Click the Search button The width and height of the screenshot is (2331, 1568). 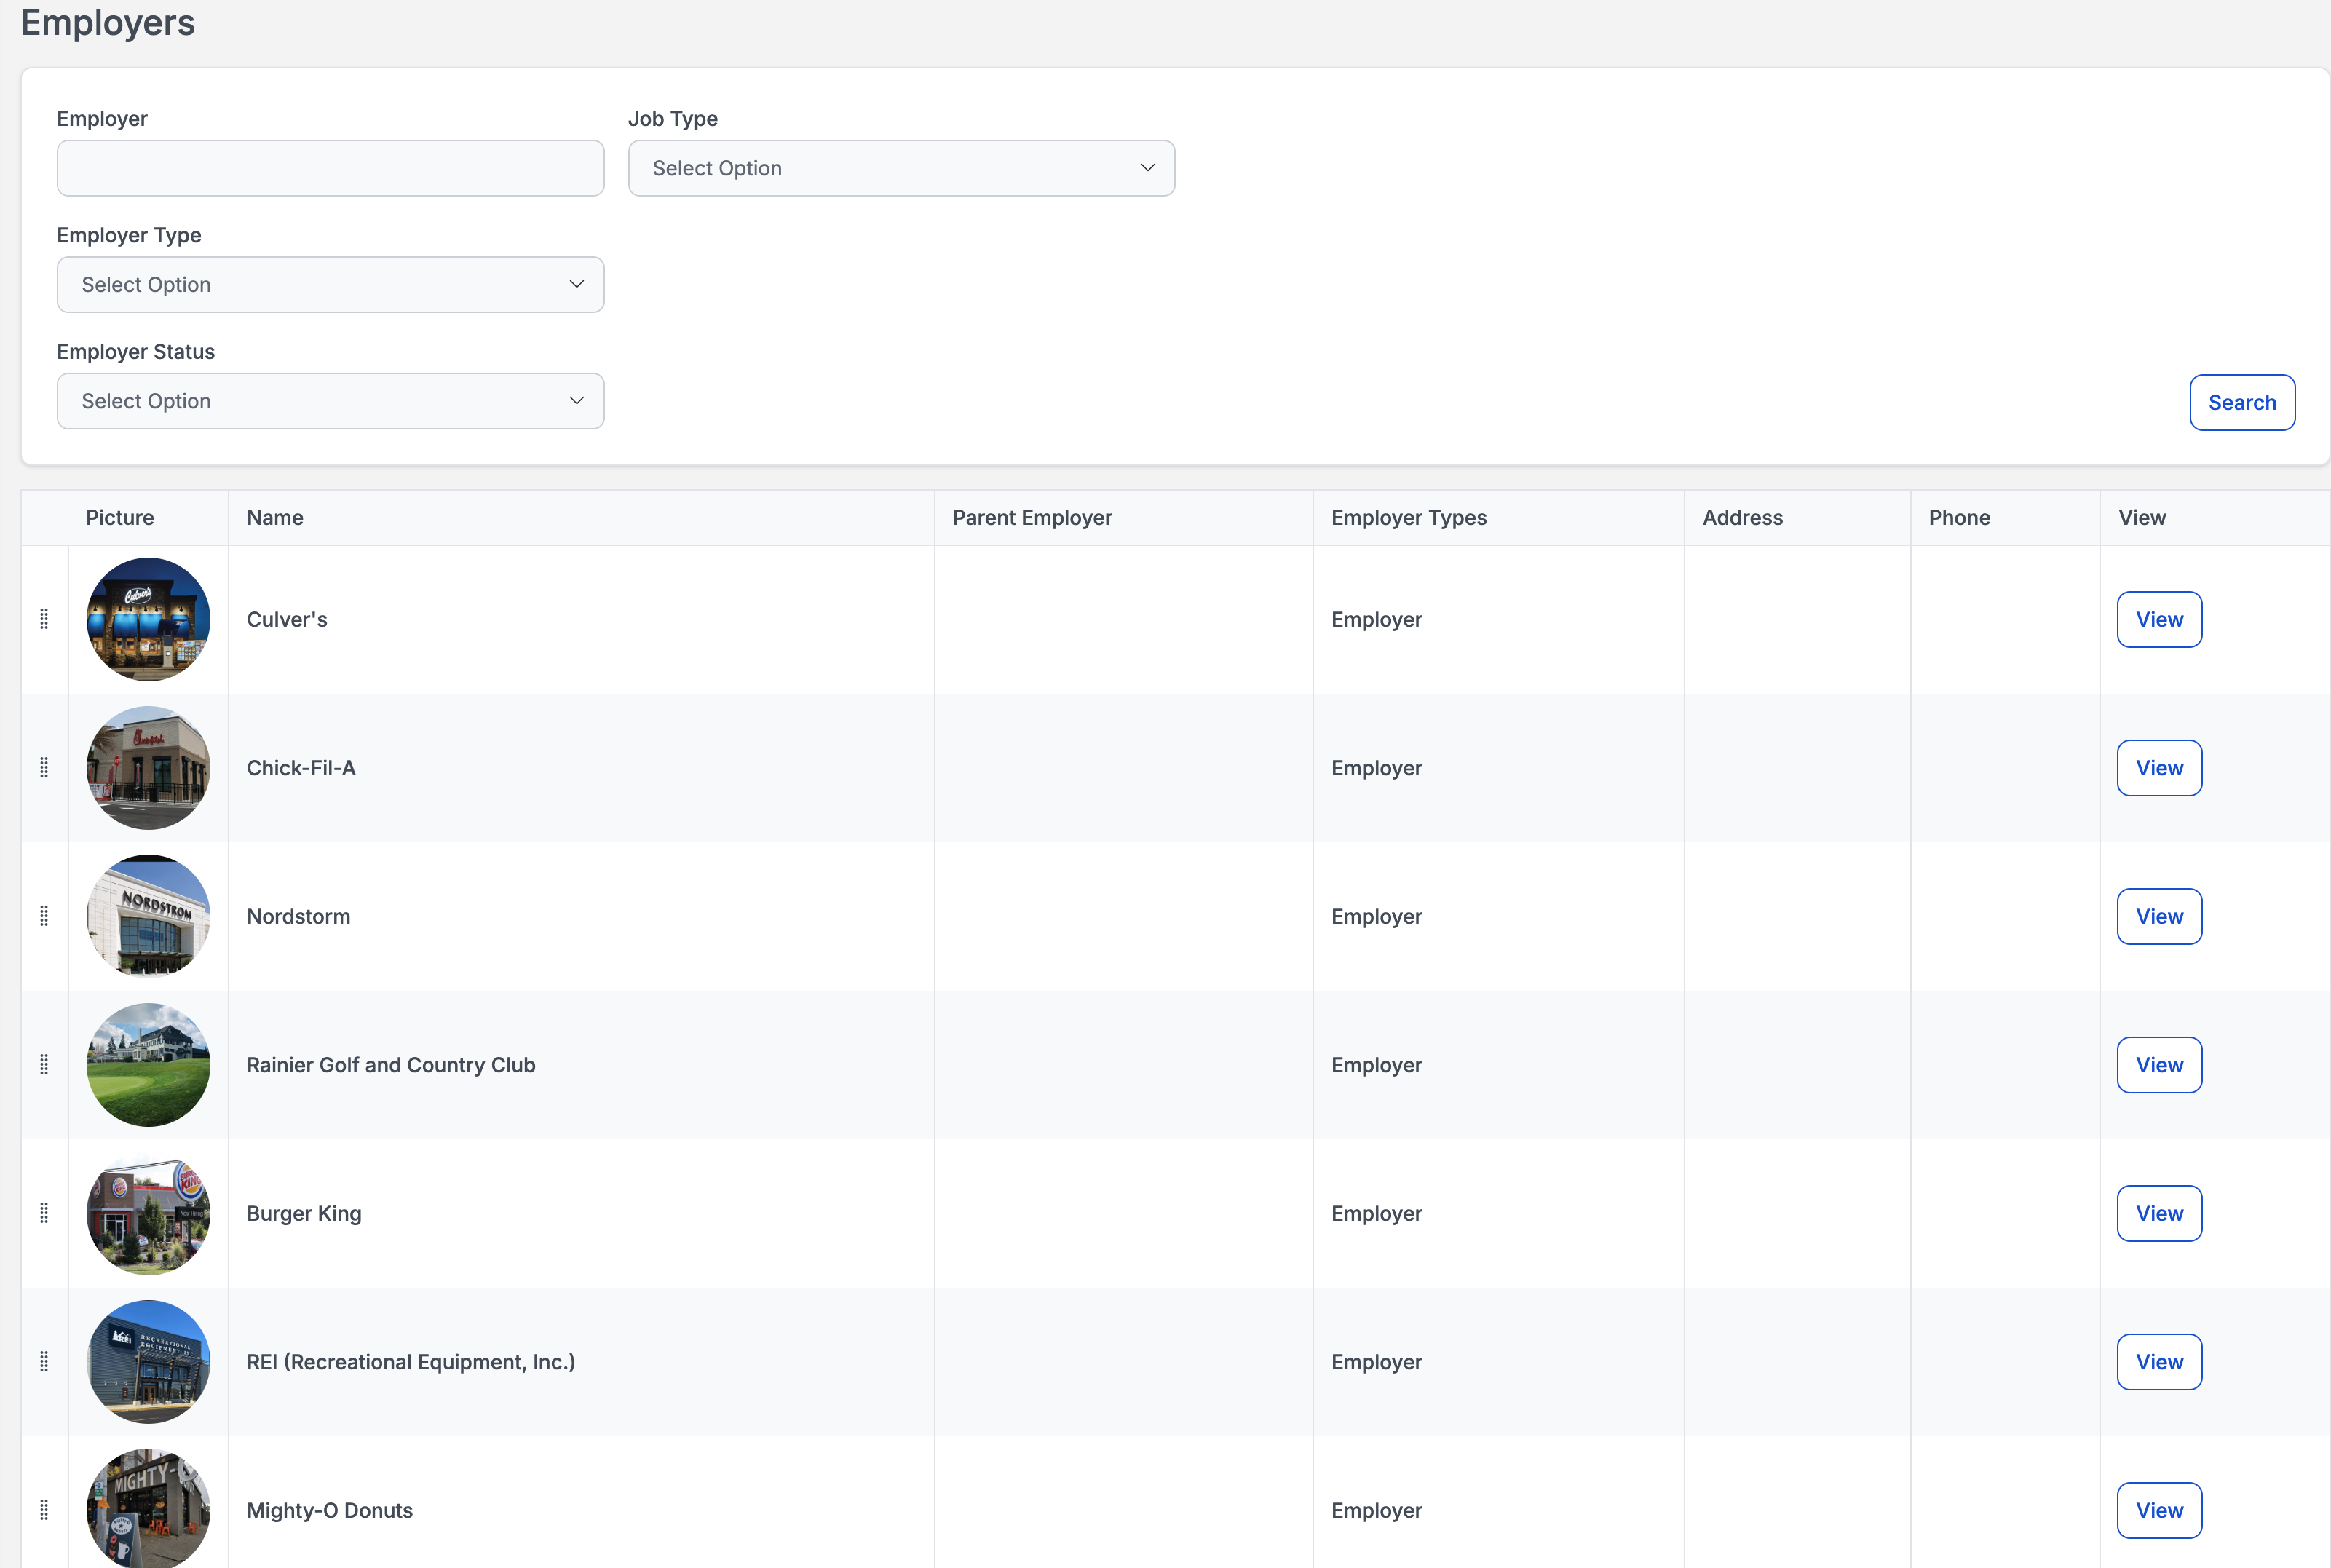pyautogui.click(x=2242, y=402)
